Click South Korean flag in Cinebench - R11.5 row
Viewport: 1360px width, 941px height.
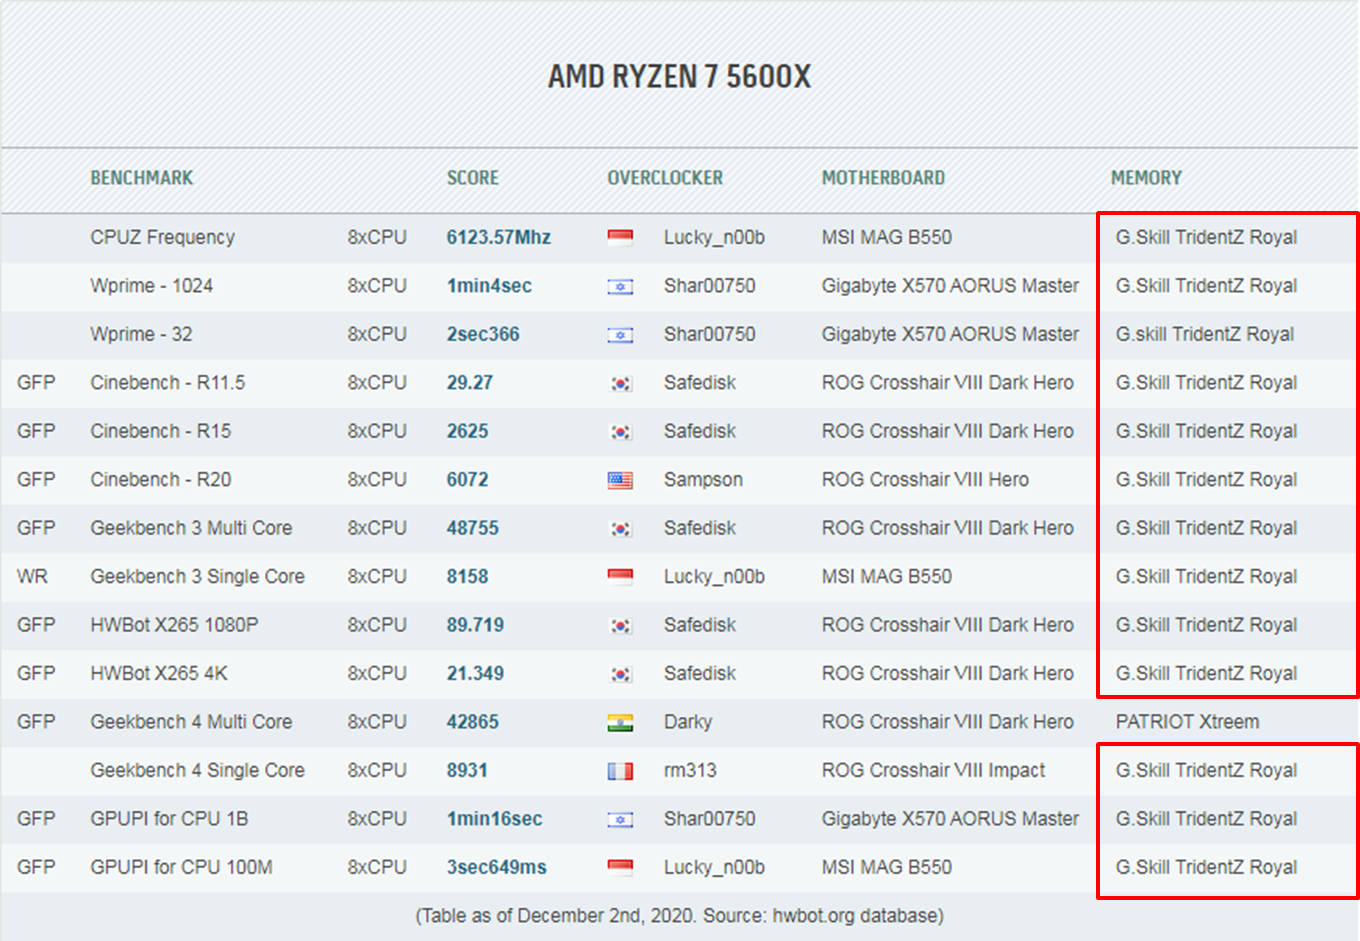(620, 384)
